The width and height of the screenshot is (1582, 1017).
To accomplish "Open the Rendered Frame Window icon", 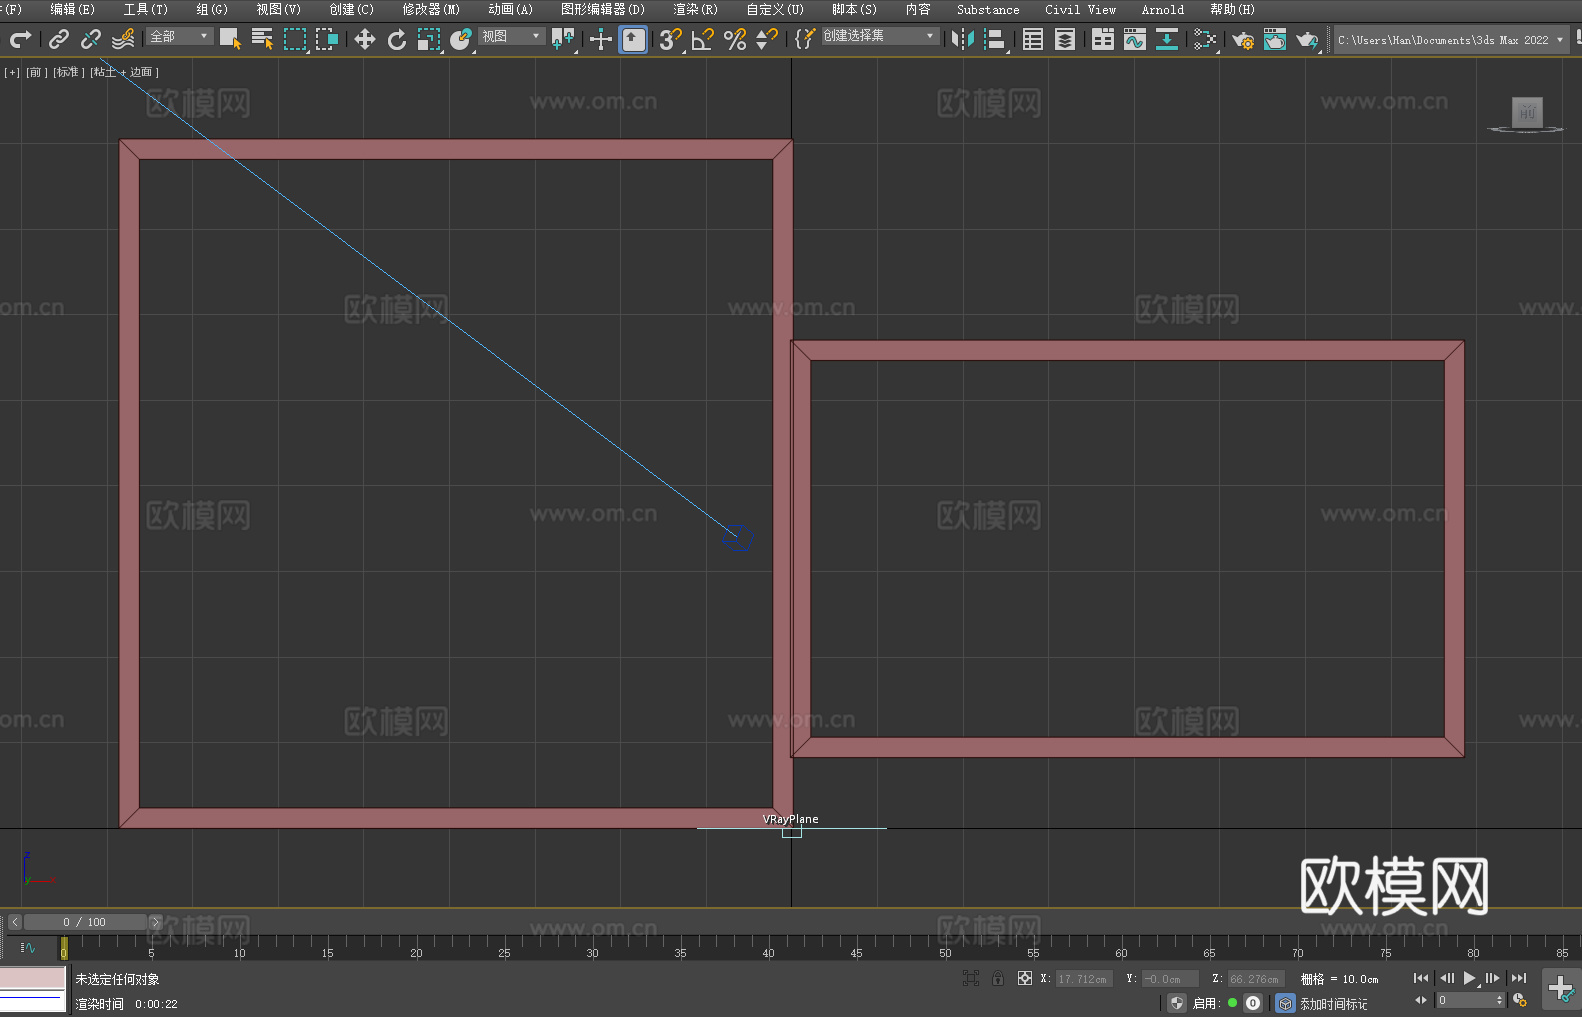I will 1275,39.
